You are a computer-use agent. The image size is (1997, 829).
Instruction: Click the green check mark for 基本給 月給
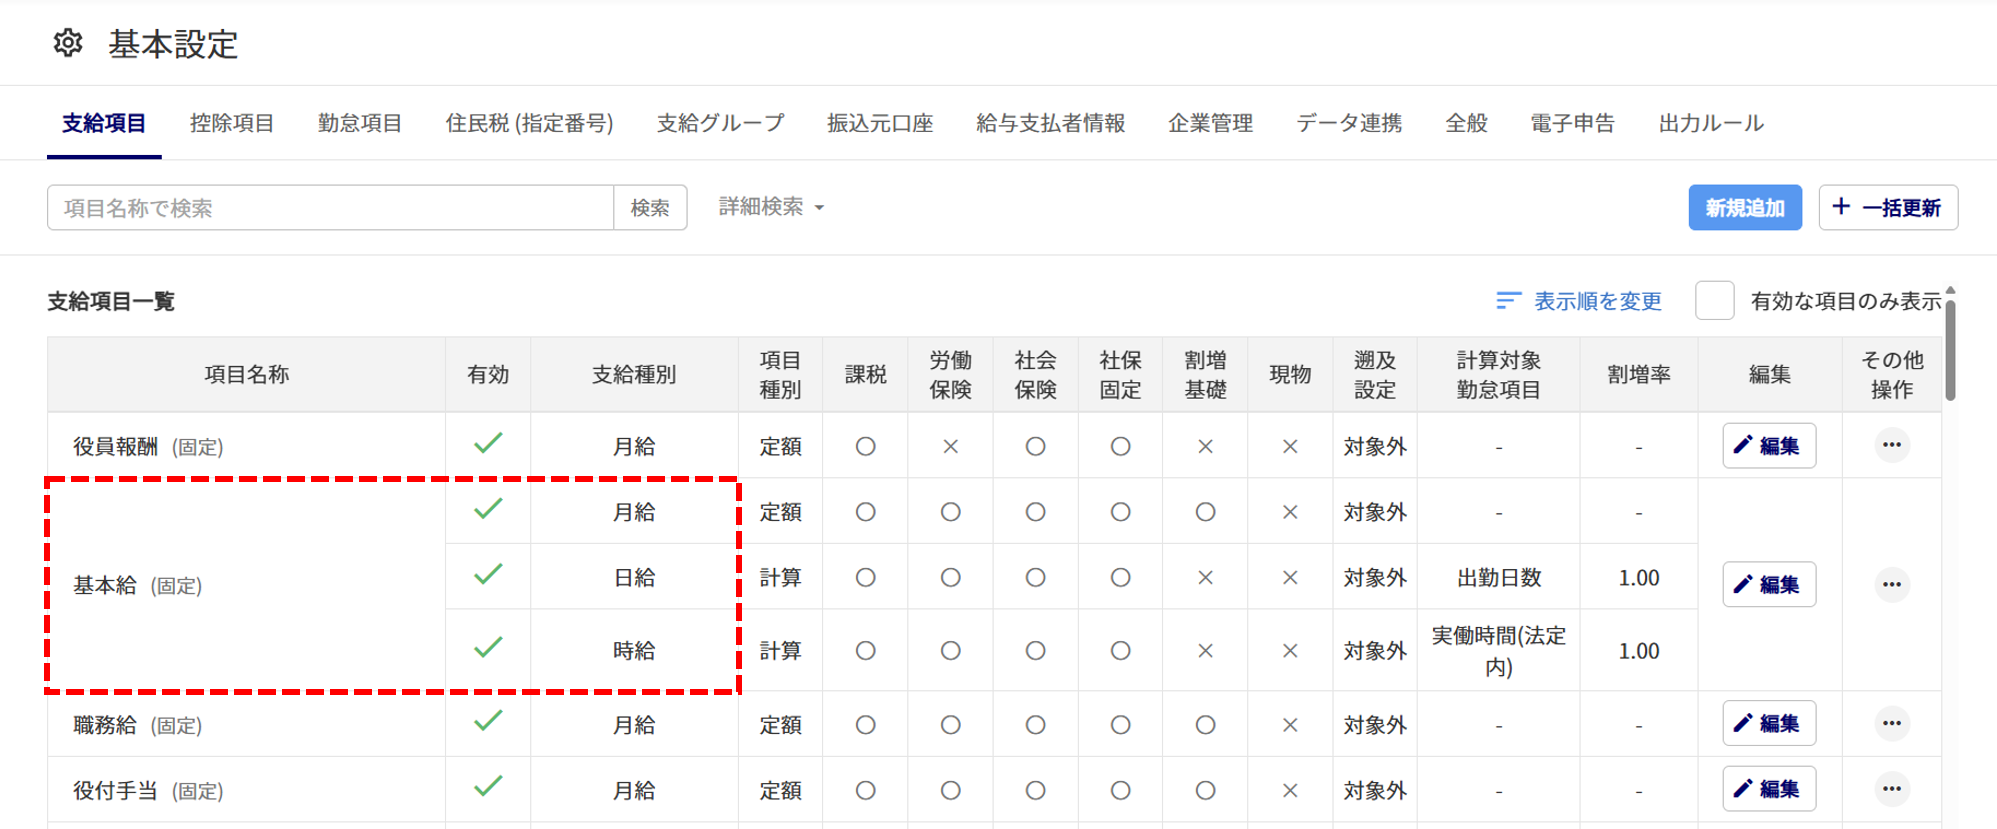488,509
